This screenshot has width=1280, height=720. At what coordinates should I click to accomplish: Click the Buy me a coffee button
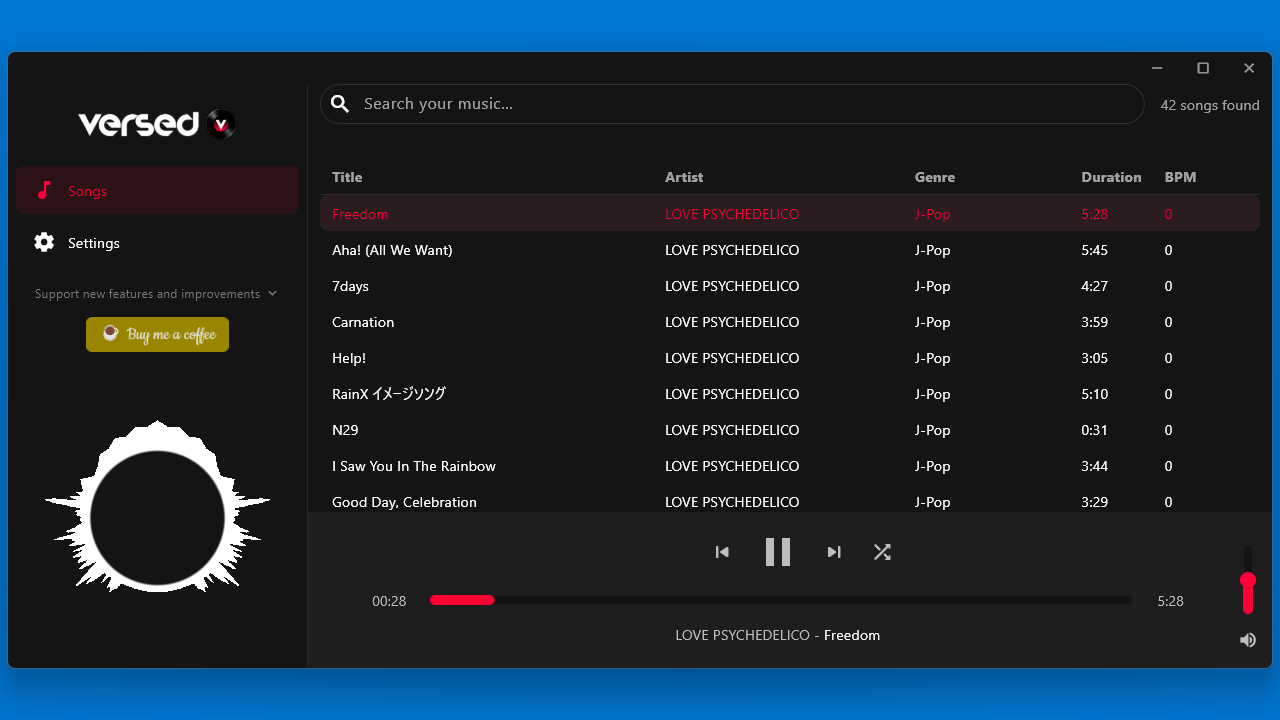pos(157,334)
